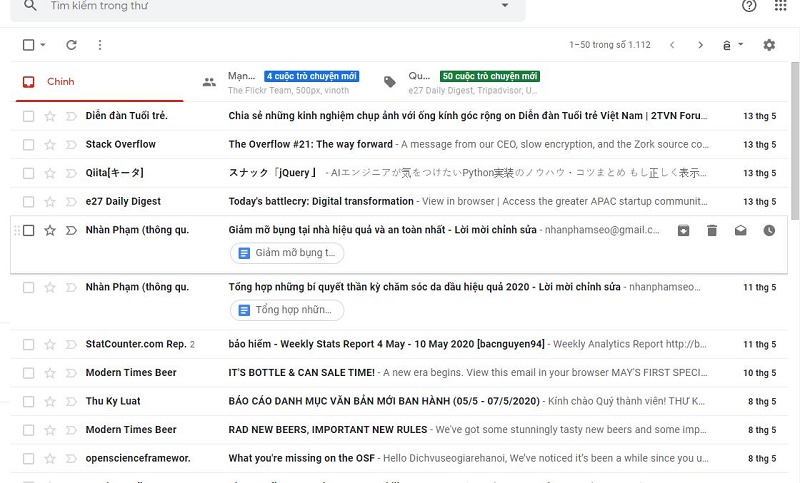Select the Tổng hợp những bí quyết email checkbox
Screen dimensions: 800x483
29,288
